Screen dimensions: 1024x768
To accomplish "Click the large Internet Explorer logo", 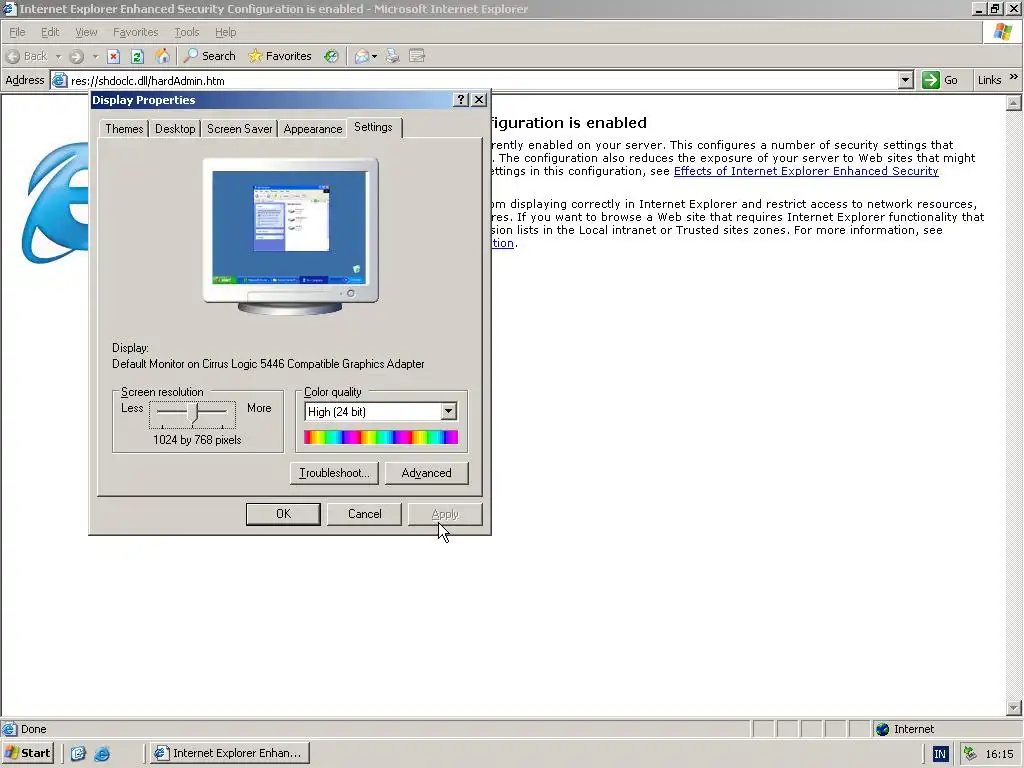I will point(56,203).
